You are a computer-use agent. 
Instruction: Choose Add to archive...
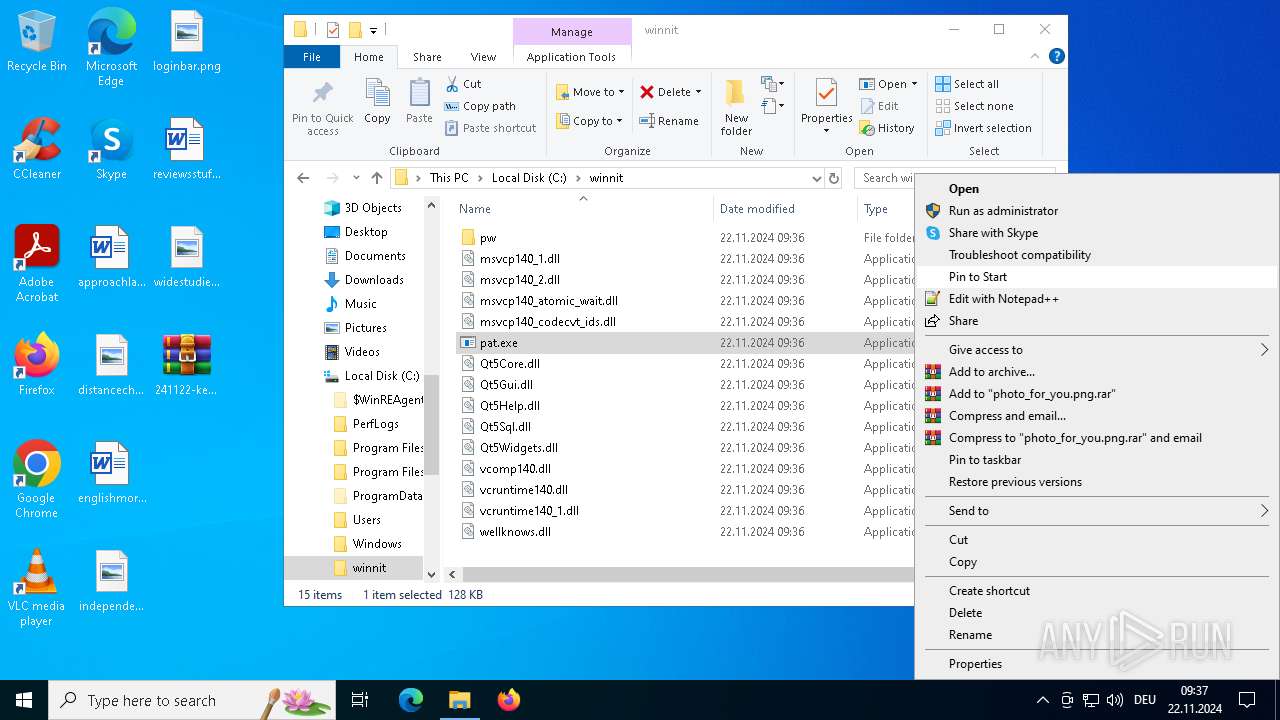coord(1097,372)
